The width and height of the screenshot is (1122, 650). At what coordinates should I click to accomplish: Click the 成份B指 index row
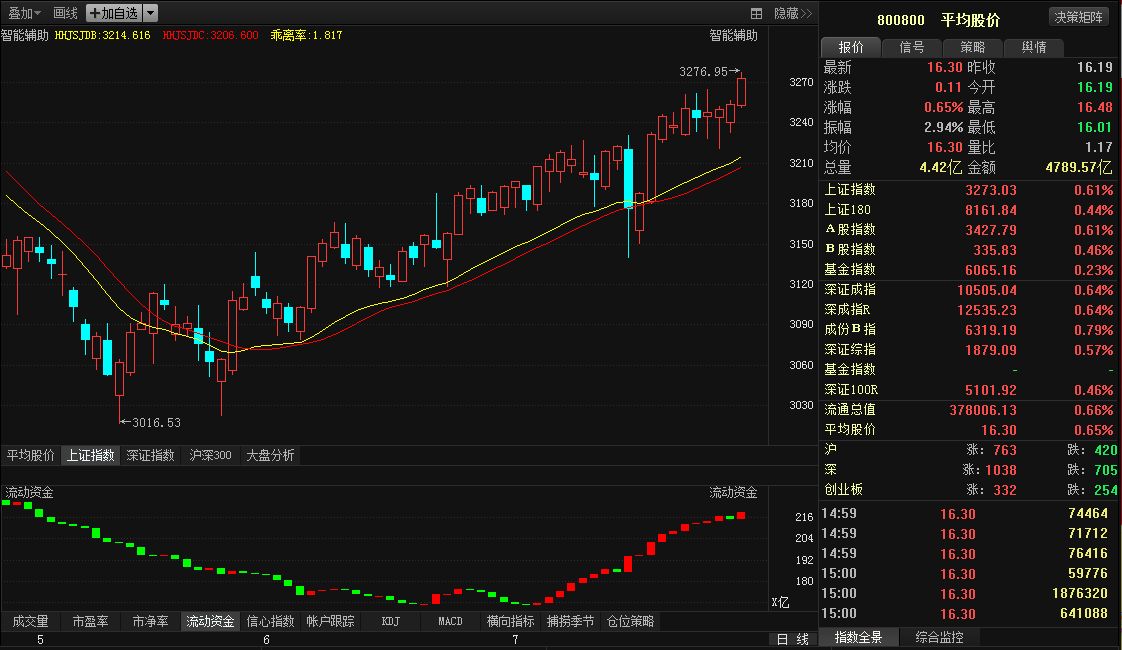tap(969, 330)
